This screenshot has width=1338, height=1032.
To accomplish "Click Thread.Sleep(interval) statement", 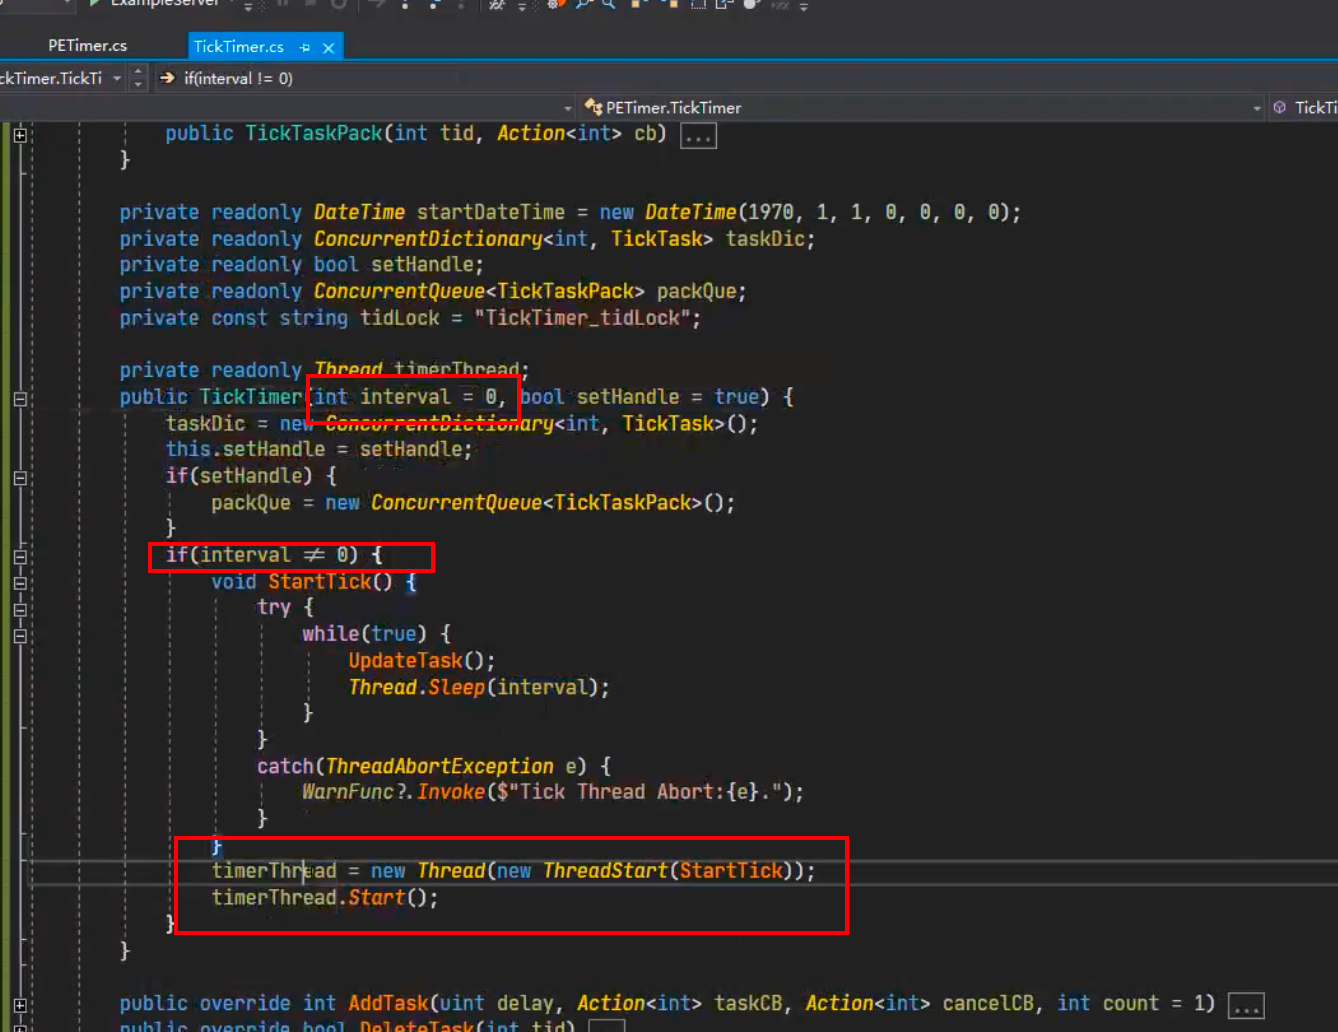I will [x=478, y=687].
